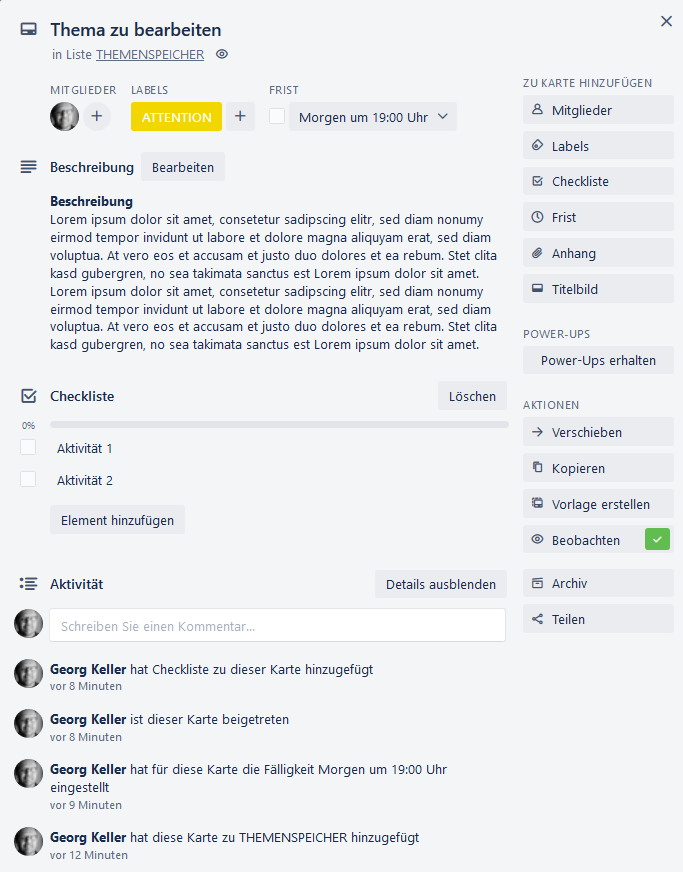The width and height of the screenshot is (683, 872).
Task: Click the eye watch icon beside THEMENSPEICHER
Action: [x=222, y=54]
